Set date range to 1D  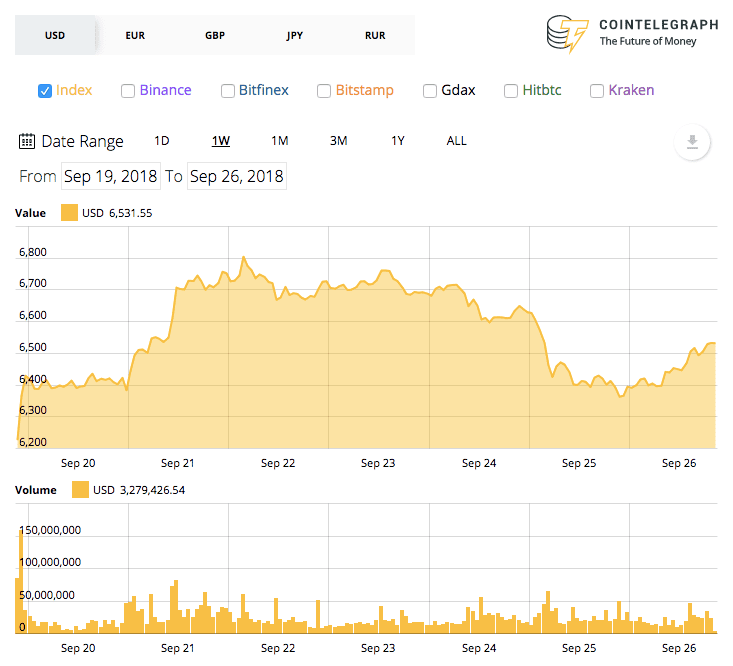point(162,141)
